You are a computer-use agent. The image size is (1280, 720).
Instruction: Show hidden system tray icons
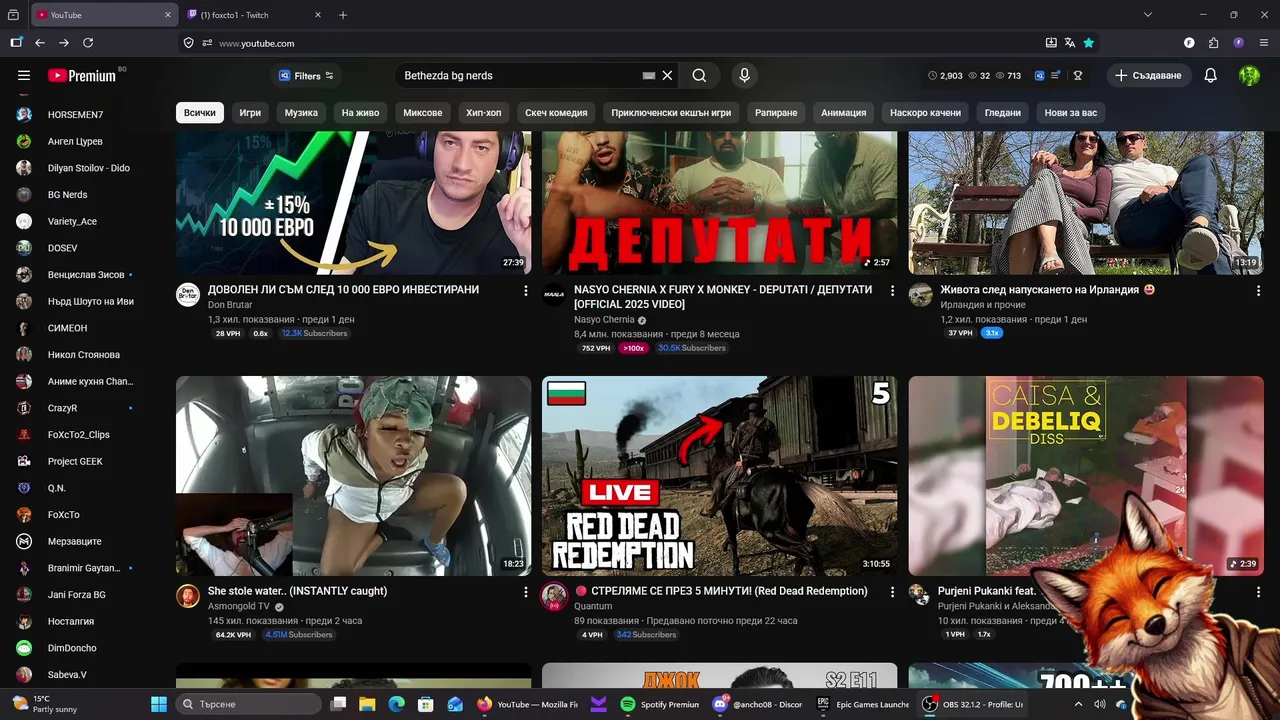[x=1078, y=704]
